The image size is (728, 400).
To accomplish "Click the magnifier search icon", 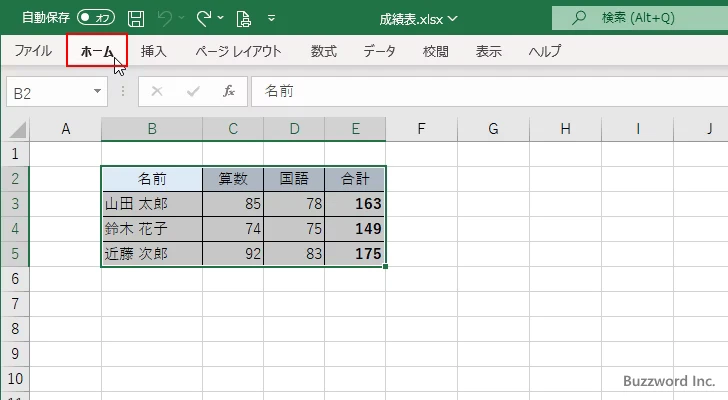I will (x=578, y=18).
